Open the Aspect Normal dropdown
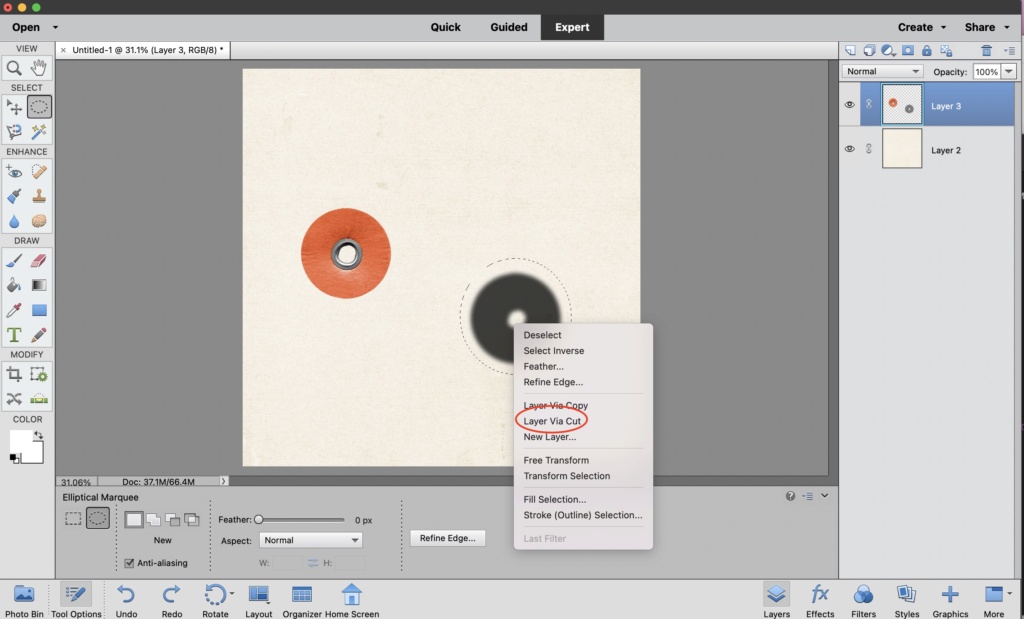The image size is (1024, 619). click(x=310, y=540)
